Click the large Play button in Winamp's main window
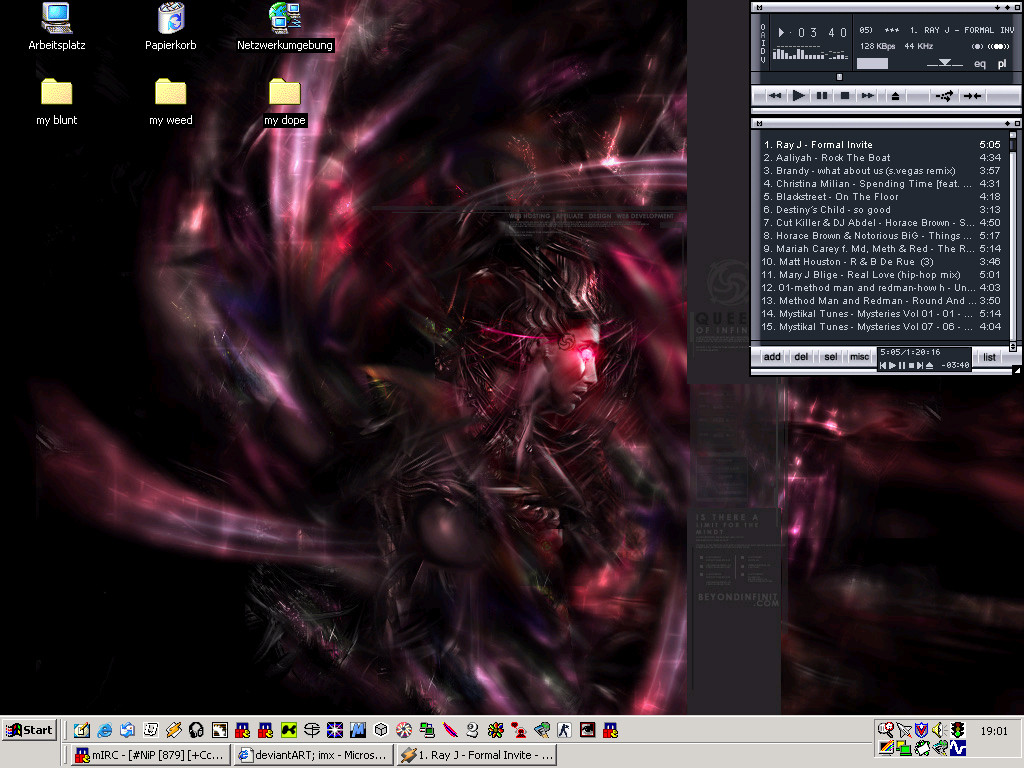This screenshot has height=768, width=1024. coord(798,96)
